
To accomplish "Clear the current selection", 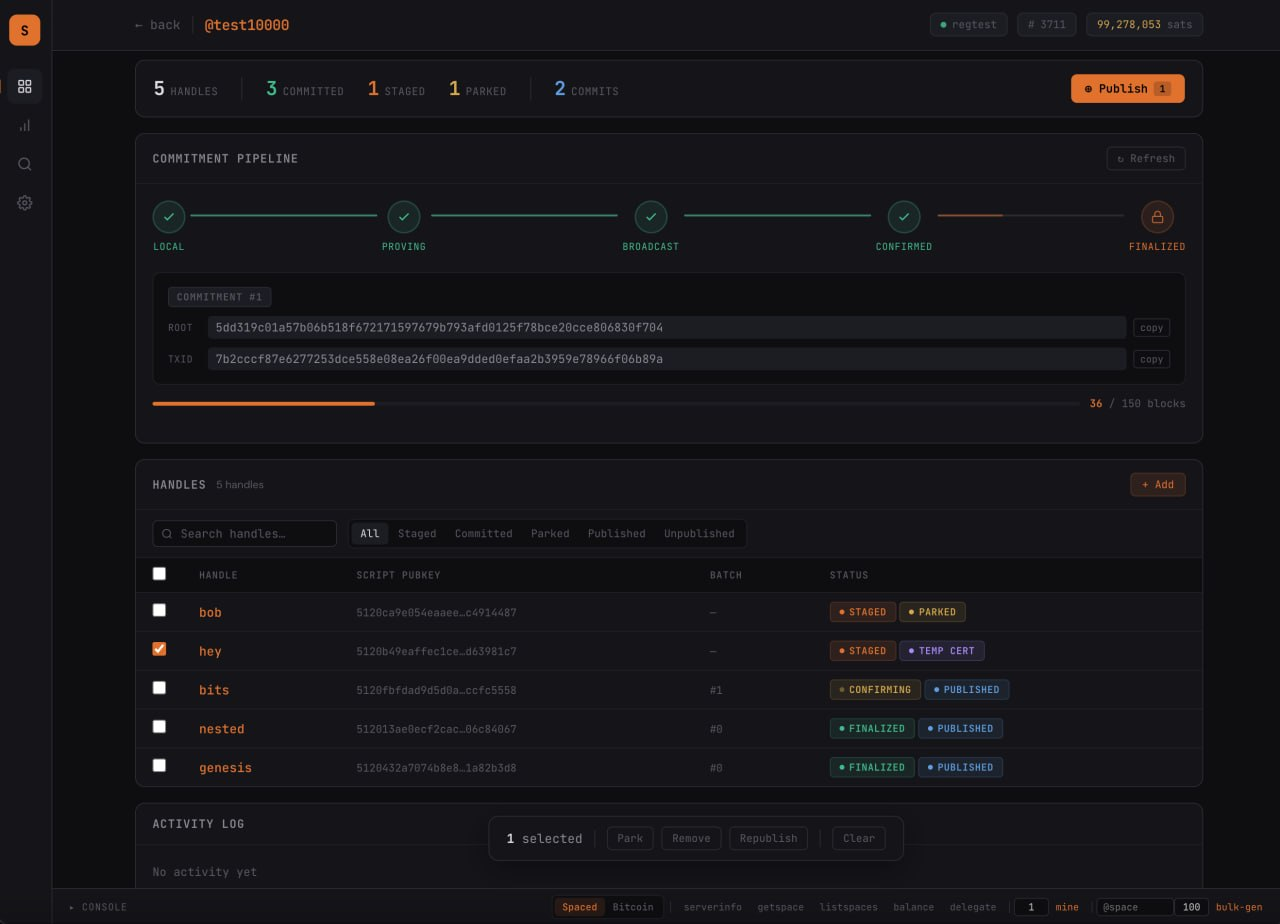I will point(859,838).
